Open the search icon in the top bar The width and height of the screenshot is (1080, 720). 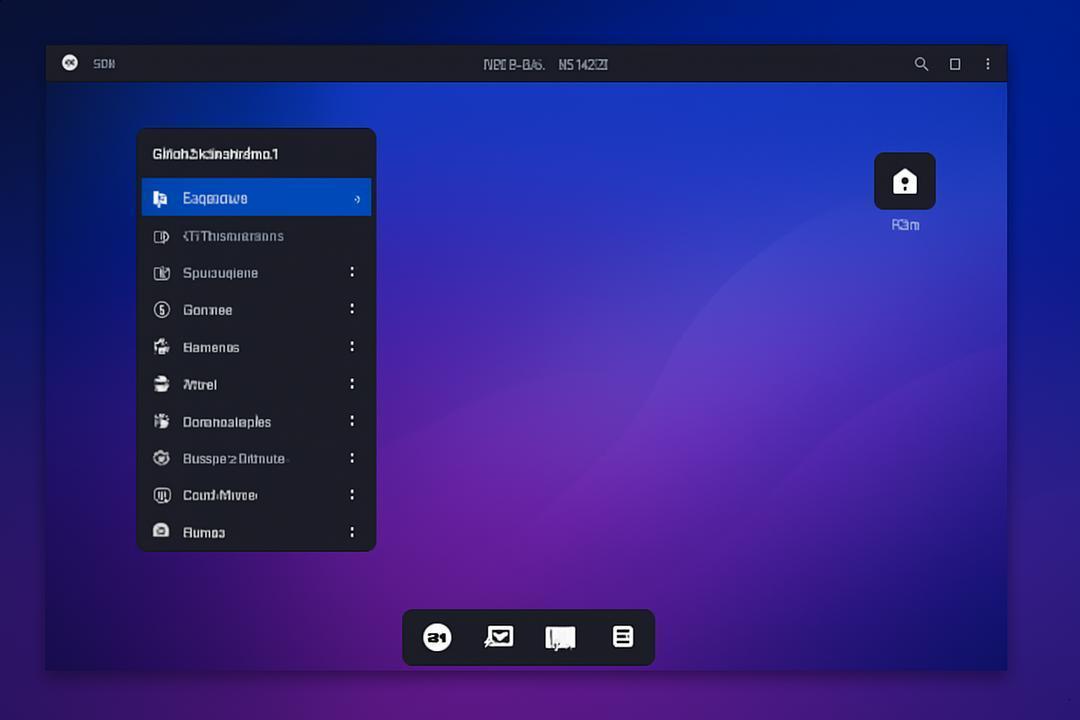tap(921, 64)
